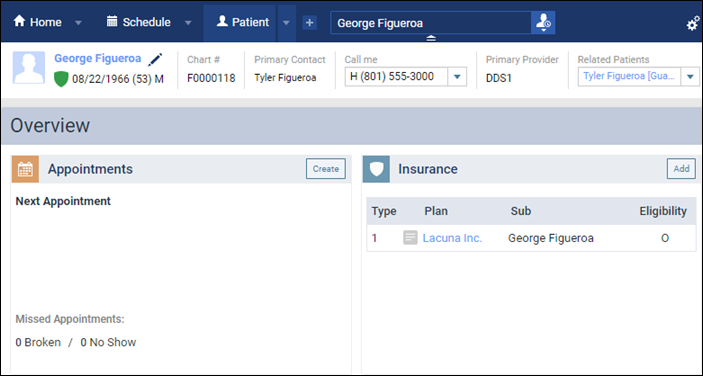
Task: Click the plus icon to add patient tab
Action: coord(309,22)
